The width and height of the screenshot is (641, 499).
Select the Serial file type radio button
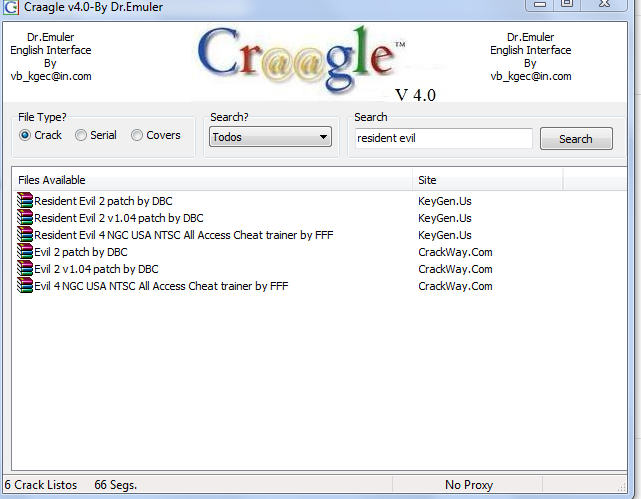[x=81, y=135]
